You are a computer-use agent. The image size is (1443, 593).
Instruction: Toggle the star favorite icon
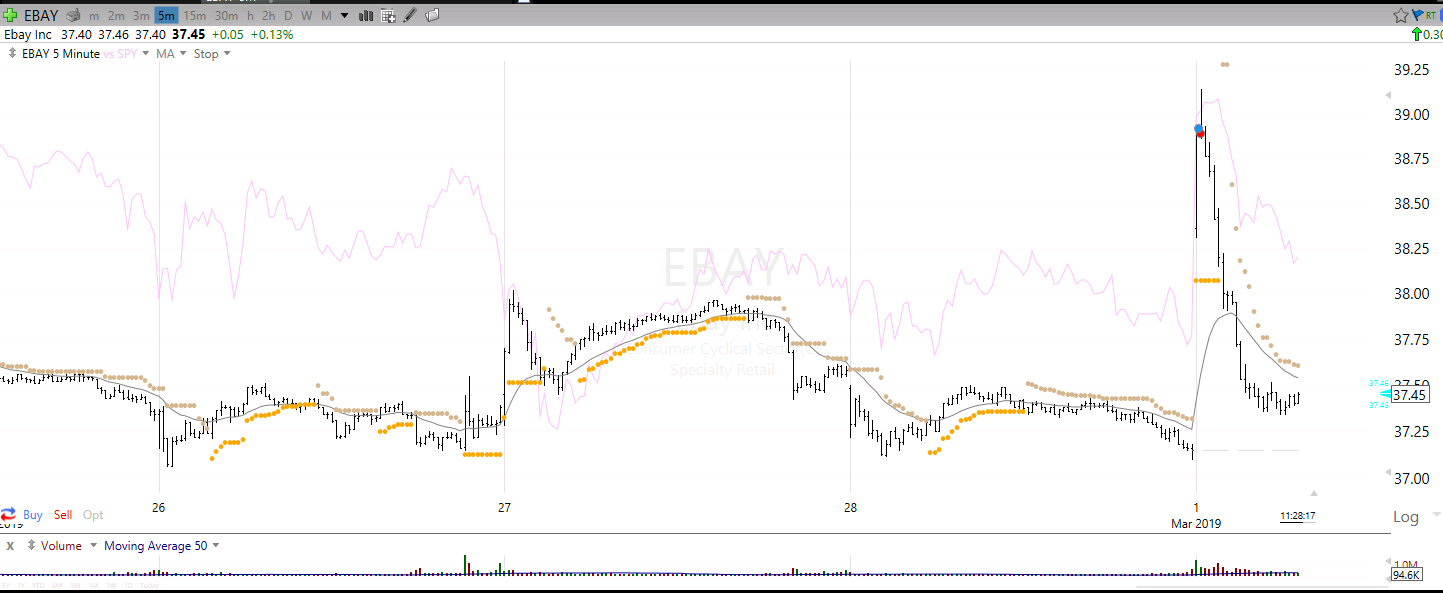(1401, 15)
